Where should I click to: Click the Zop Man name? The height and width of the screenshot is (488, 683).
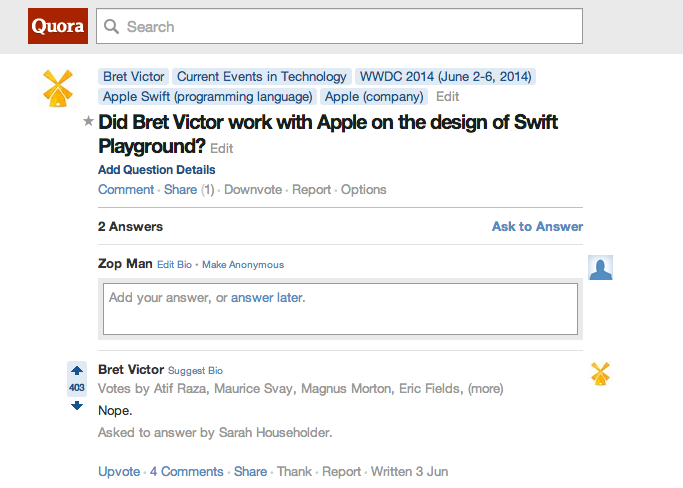pyautogui.click(x=125, y=264)
